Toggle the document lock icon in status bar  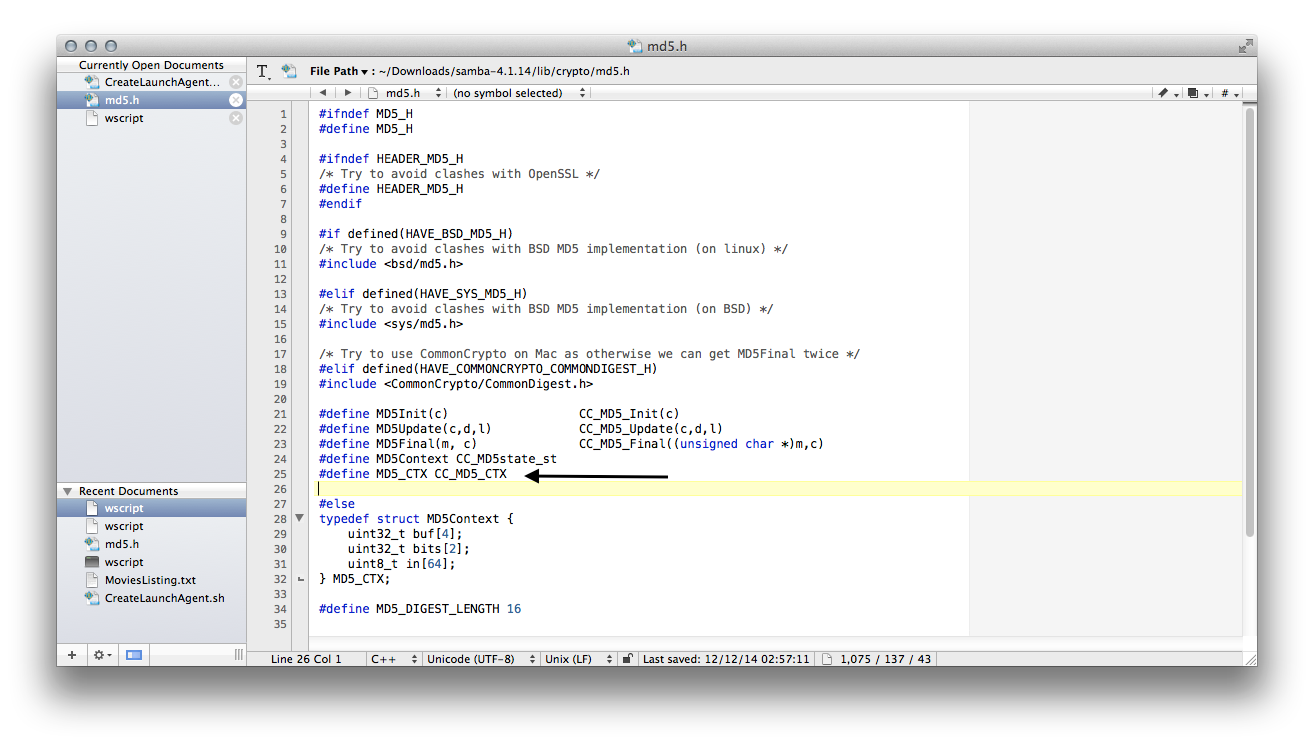coord(627,659)
